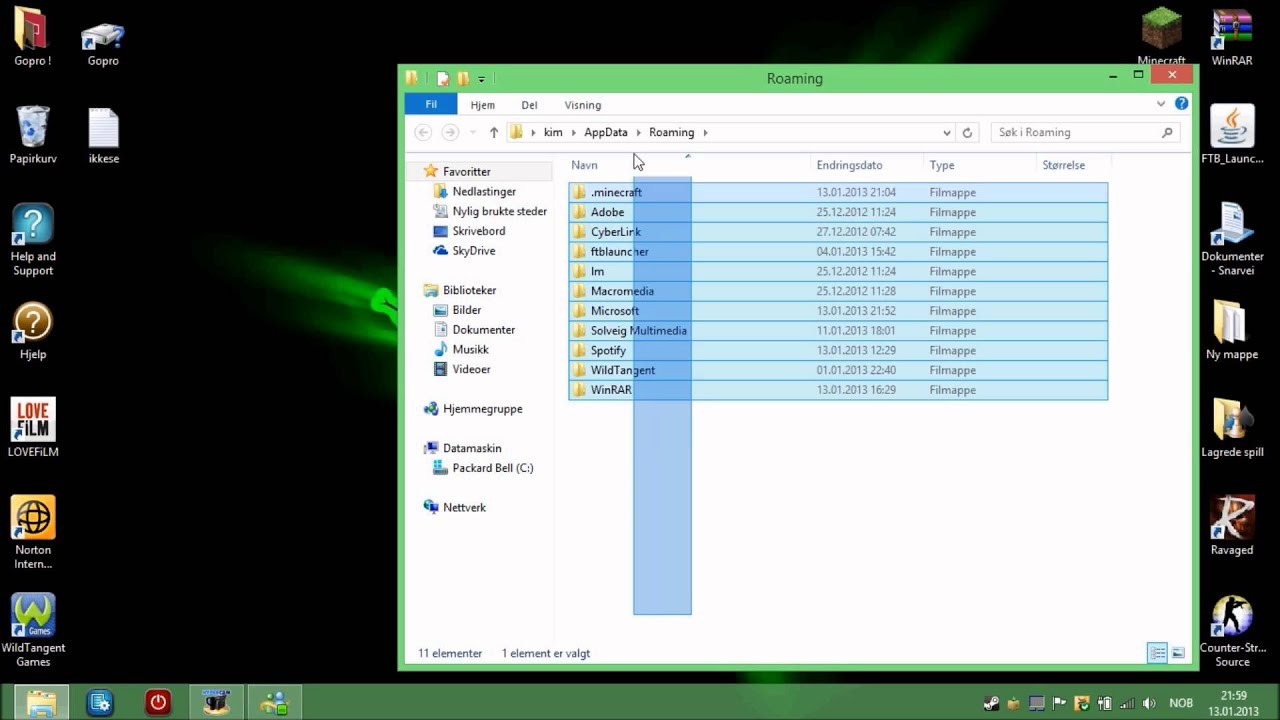Open Nettverk in navigation pane
Image resolution: width=1280 pixels, height=720 pixels.
click(x=464, y=507)
